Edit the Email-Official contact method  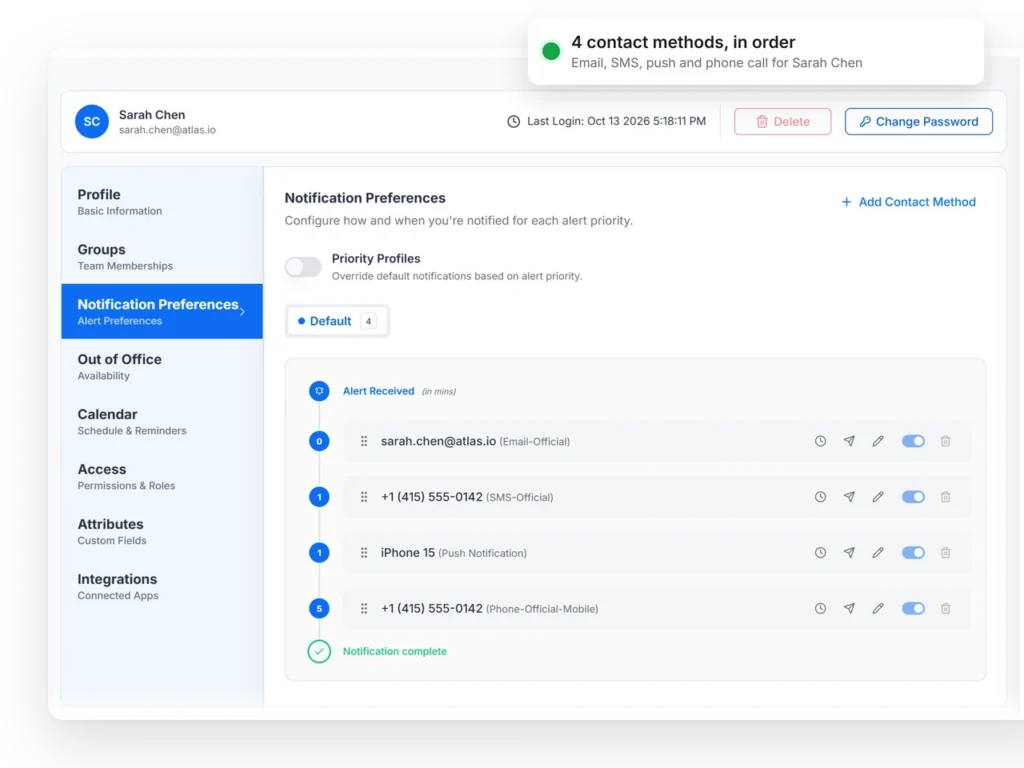(x=878, y=441)
